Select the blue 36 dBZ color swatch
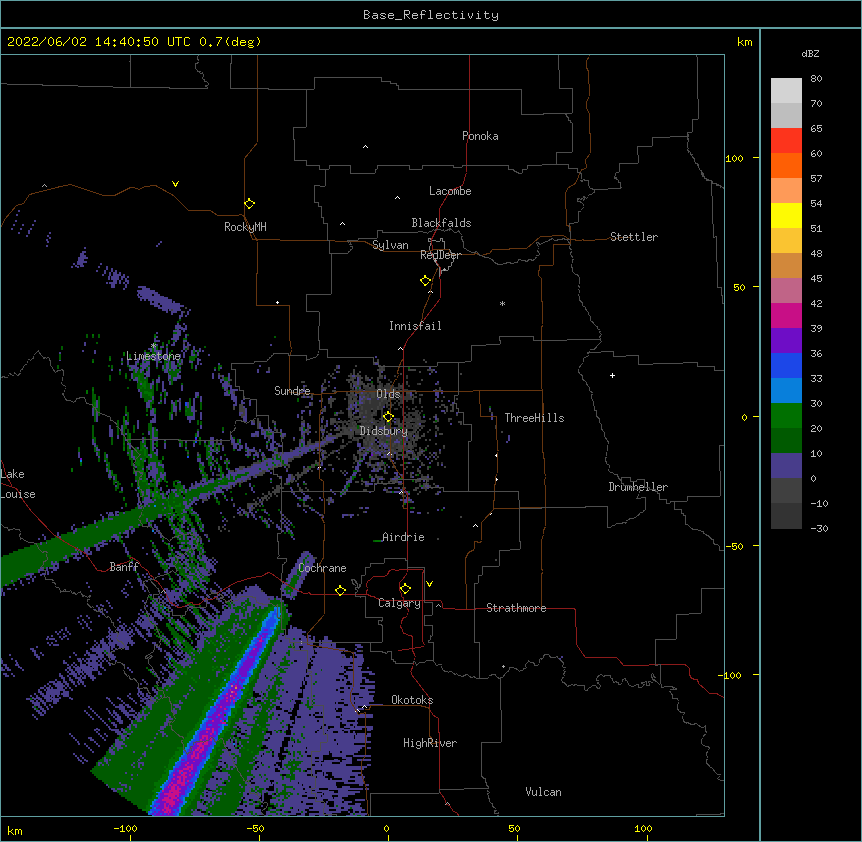Screen dimensions: 862x842 (x=786, y=365)
